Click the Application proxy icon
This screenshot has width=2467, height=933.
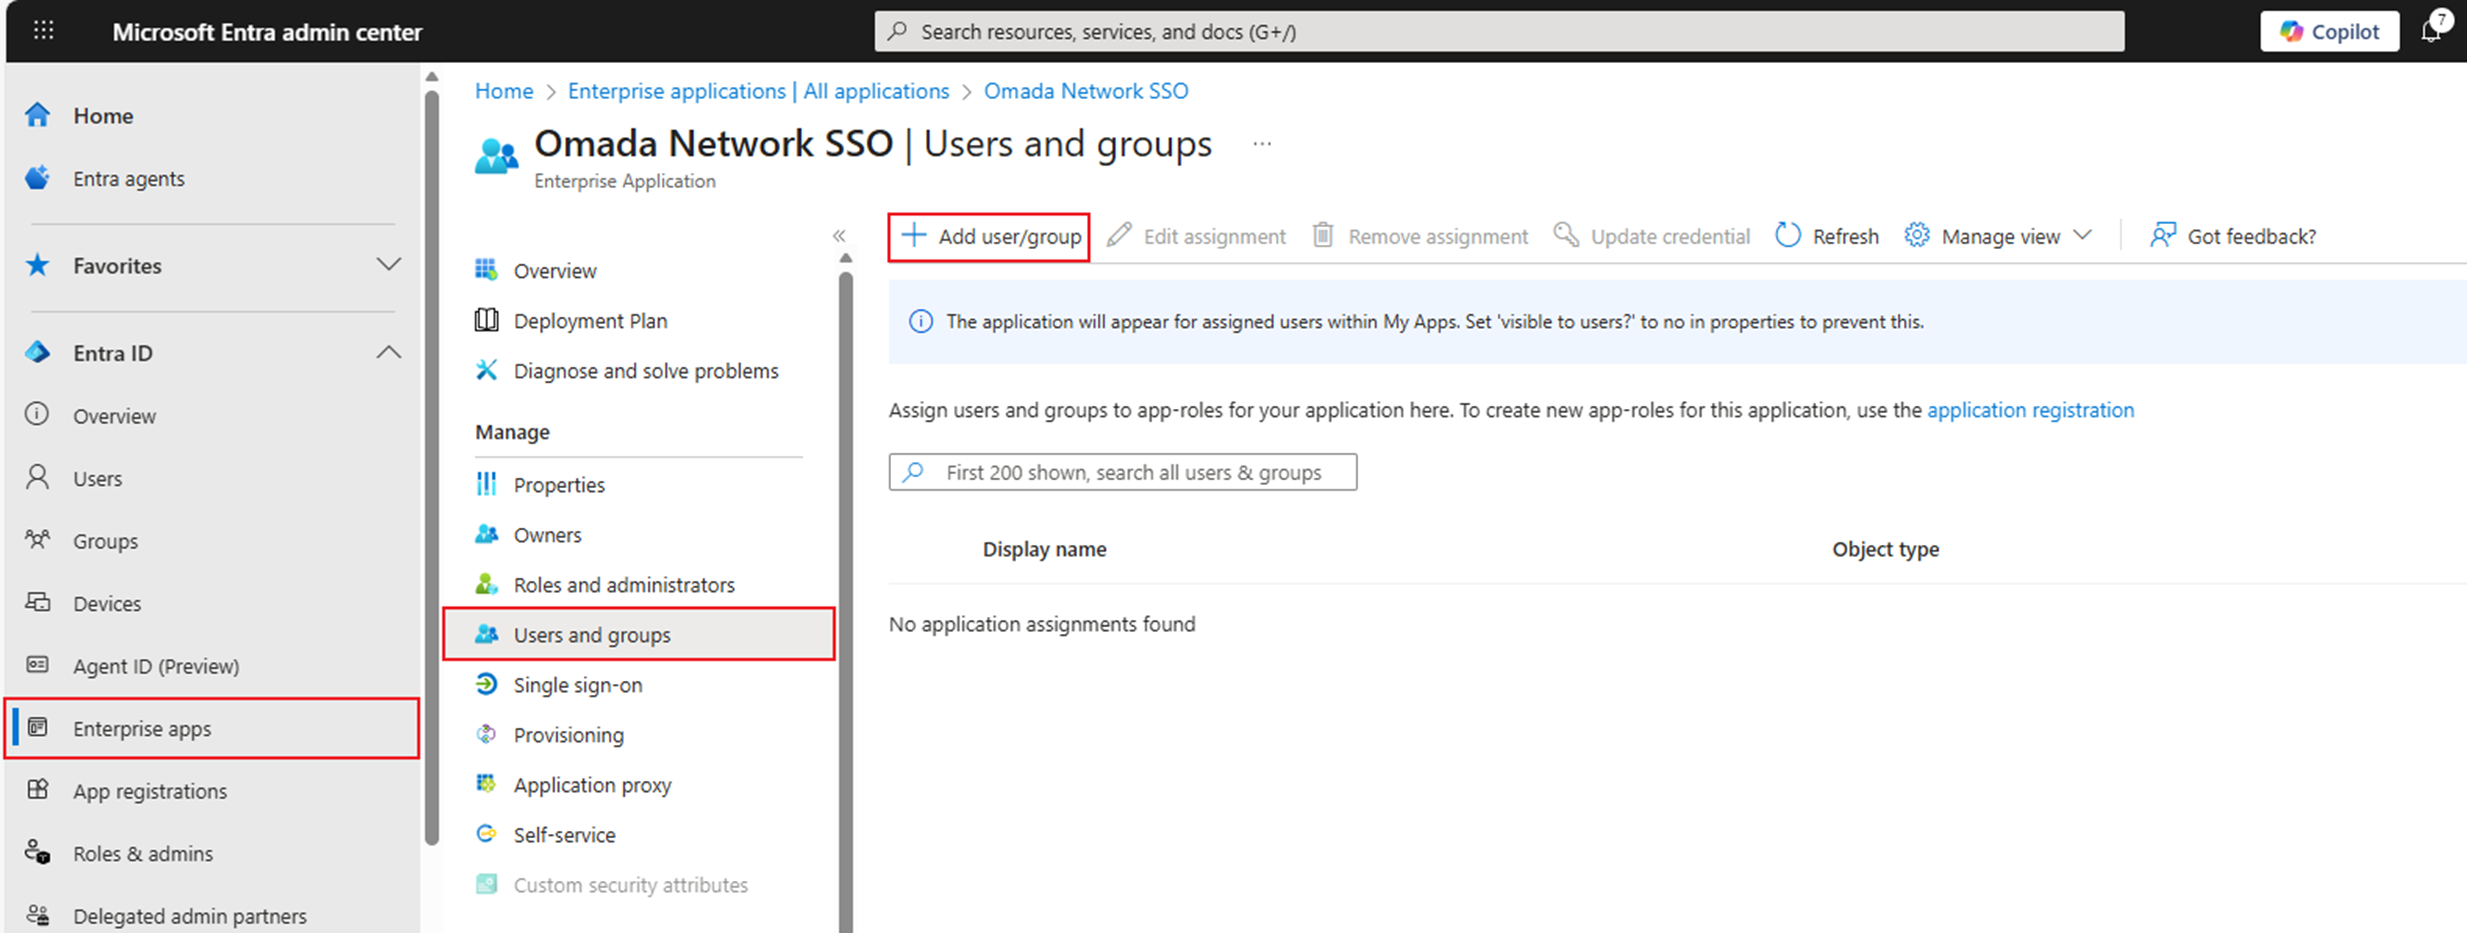[487, 784]
